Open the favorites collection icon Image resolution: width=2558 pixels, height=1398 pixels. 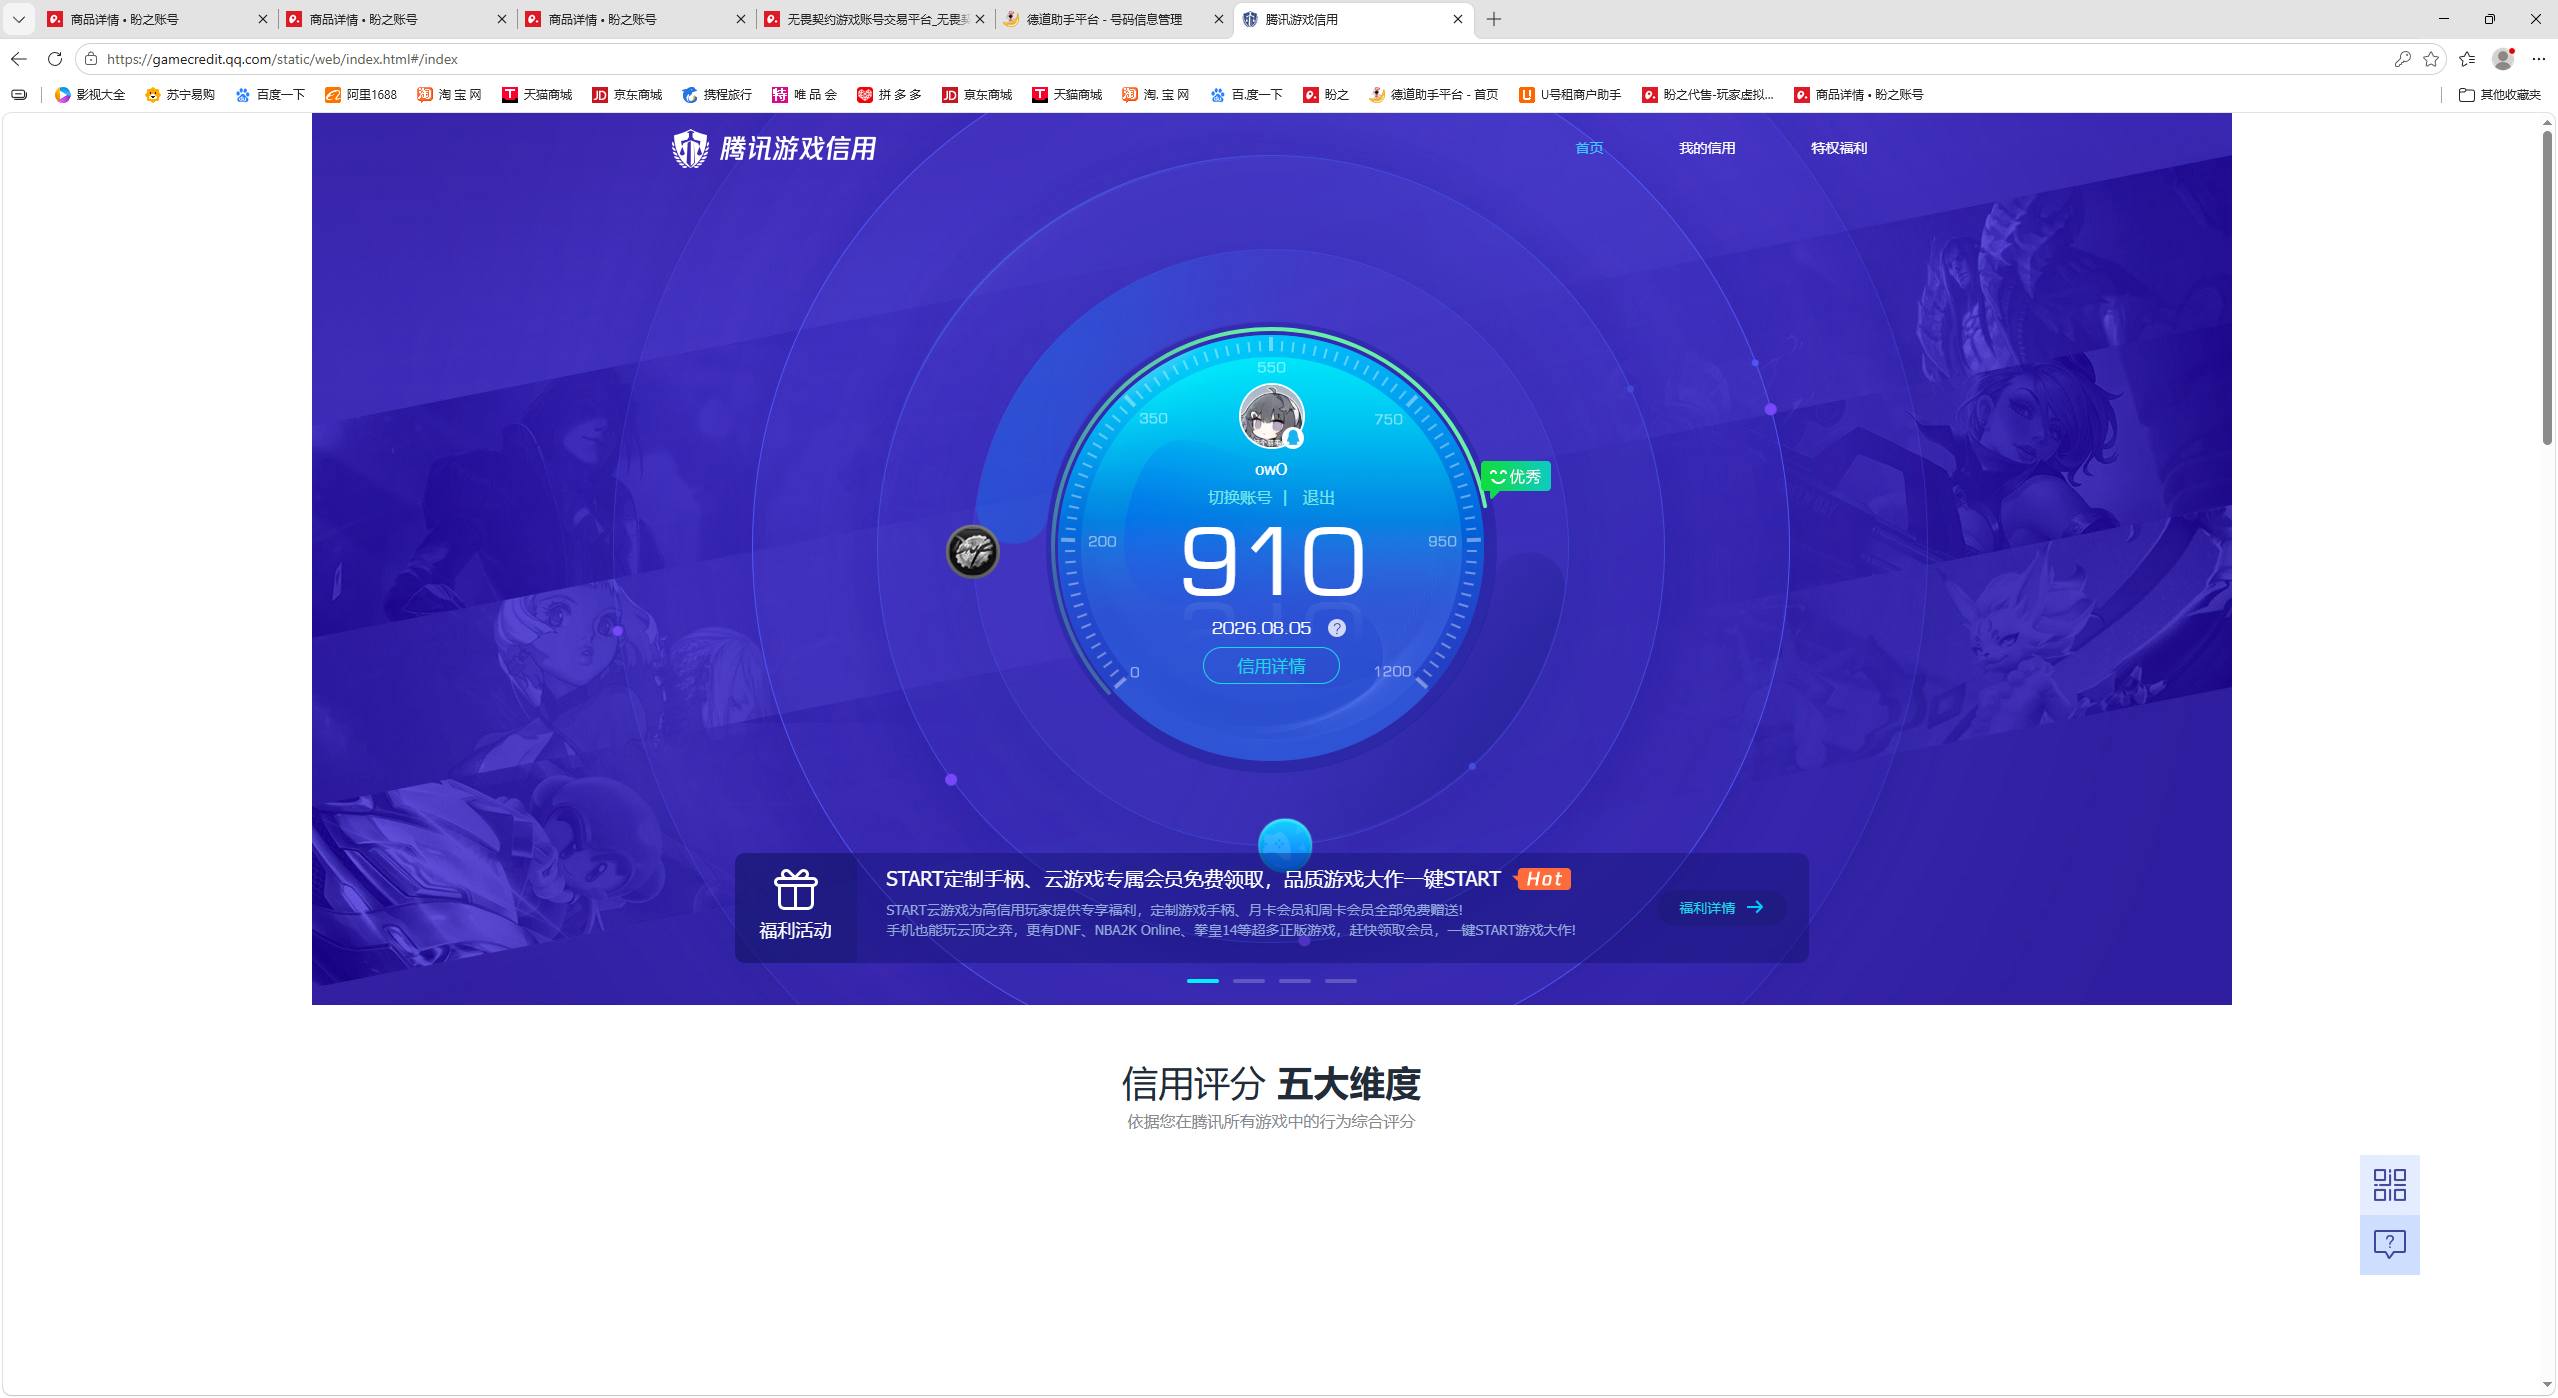(x=2467, y=59)
